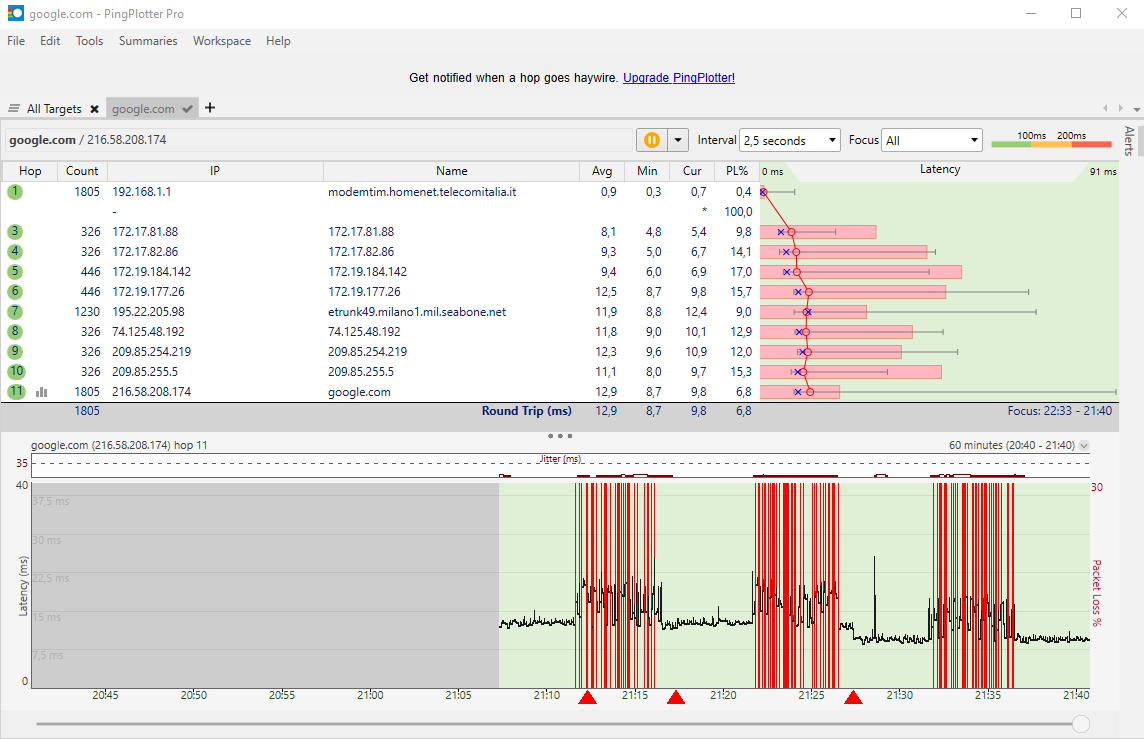Viewport: 1144px width, 739px height.
Task: Open the Interval dropdown showing 2,5 seconds
Action: point(790,140)
